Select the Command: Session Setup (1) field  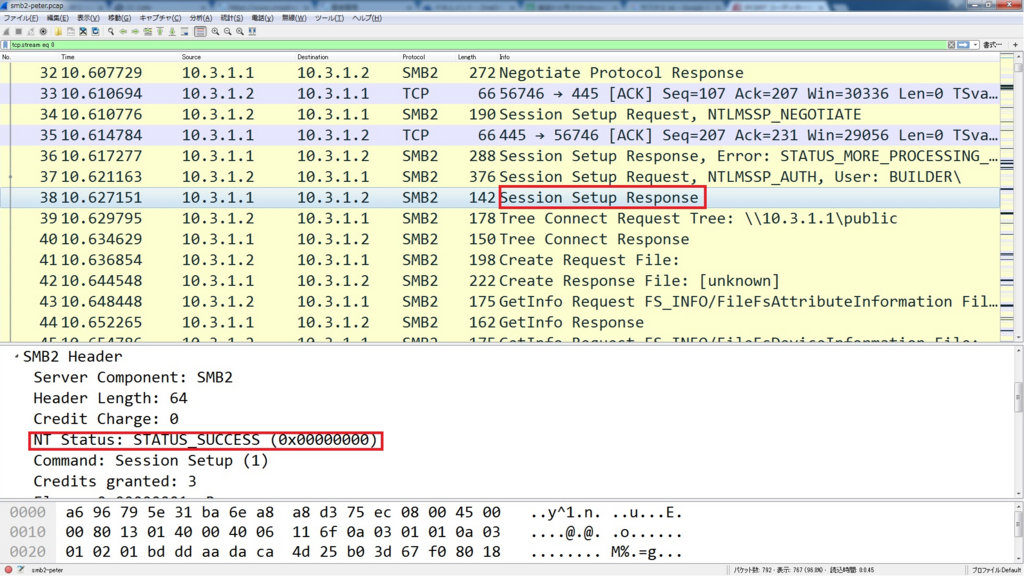[151, 461]
